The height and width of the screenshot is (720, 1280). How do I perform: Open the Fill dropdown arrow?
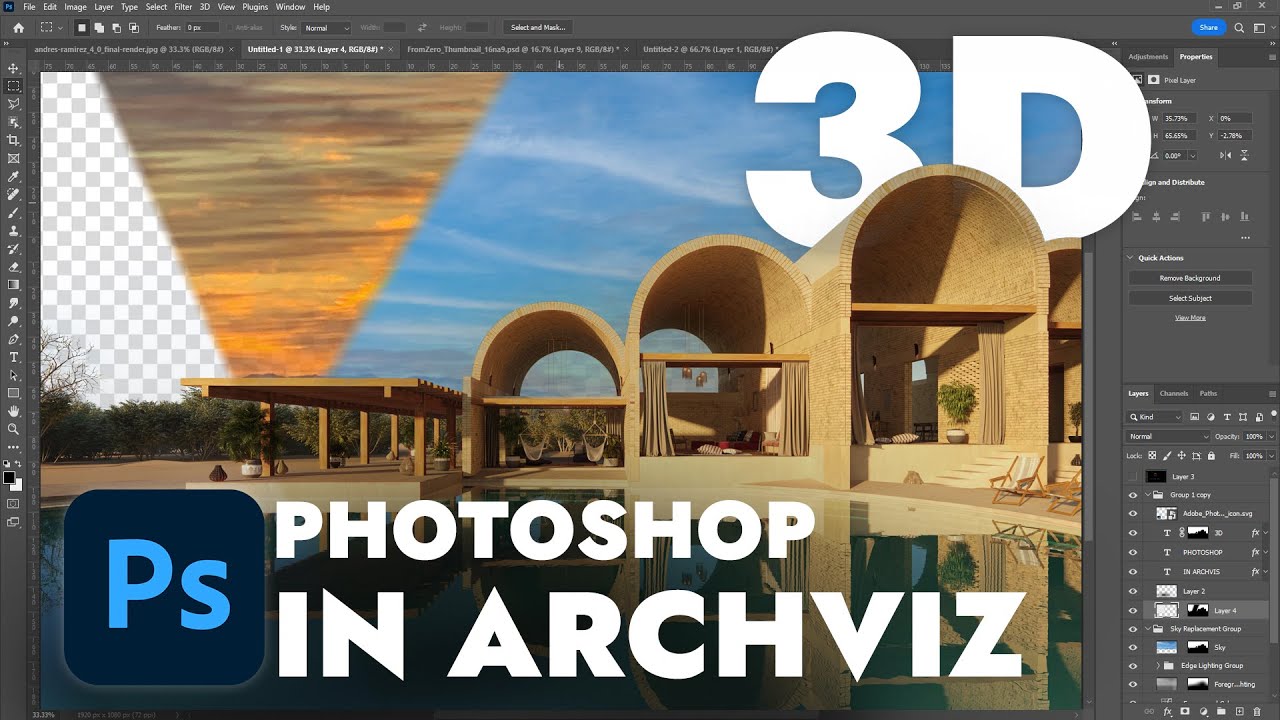click(x=1271, y=455)
